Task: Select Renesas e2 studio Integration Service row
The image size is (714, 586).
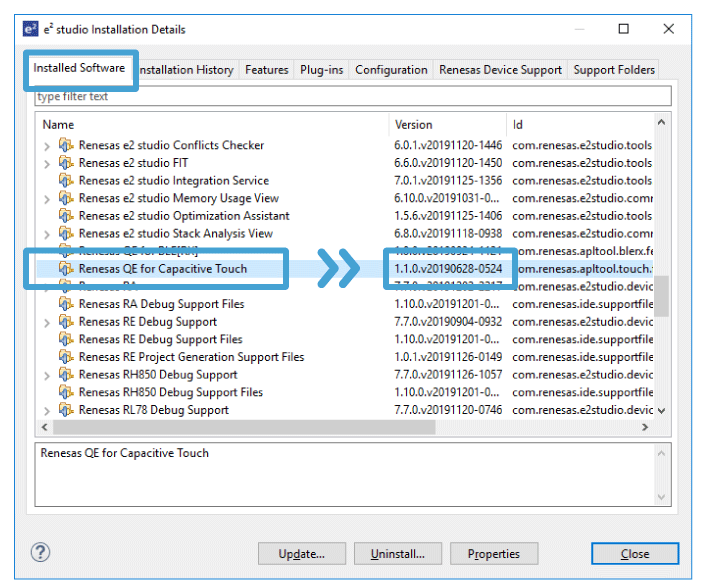Action: [x=345, y=181]
